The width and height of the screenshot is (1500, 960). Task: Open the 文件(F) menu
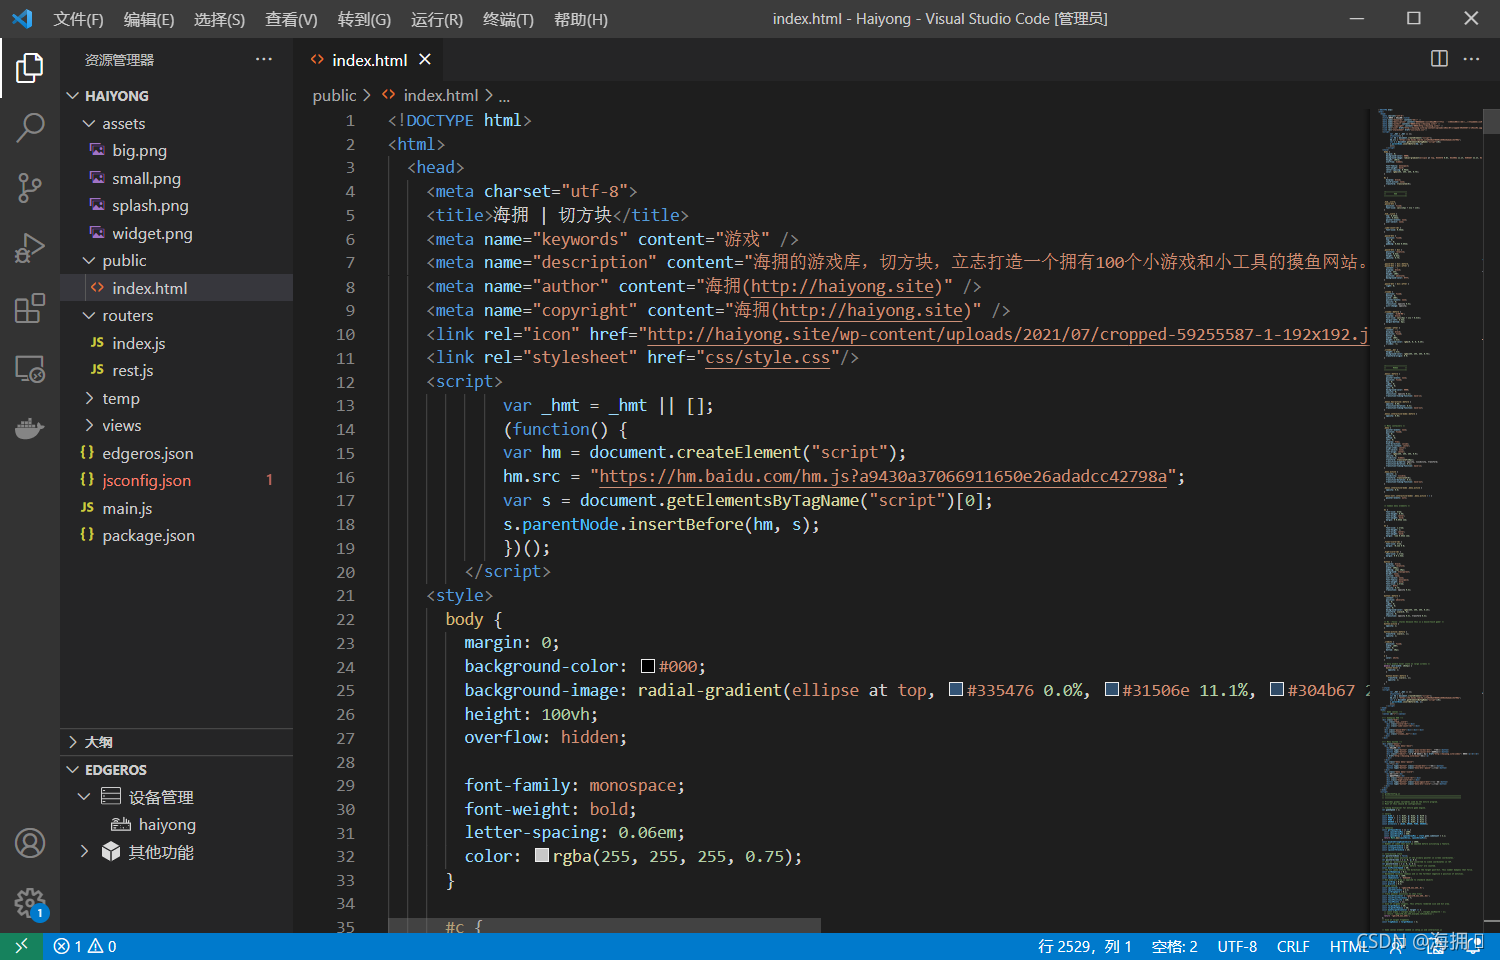[x=78, y=19]
